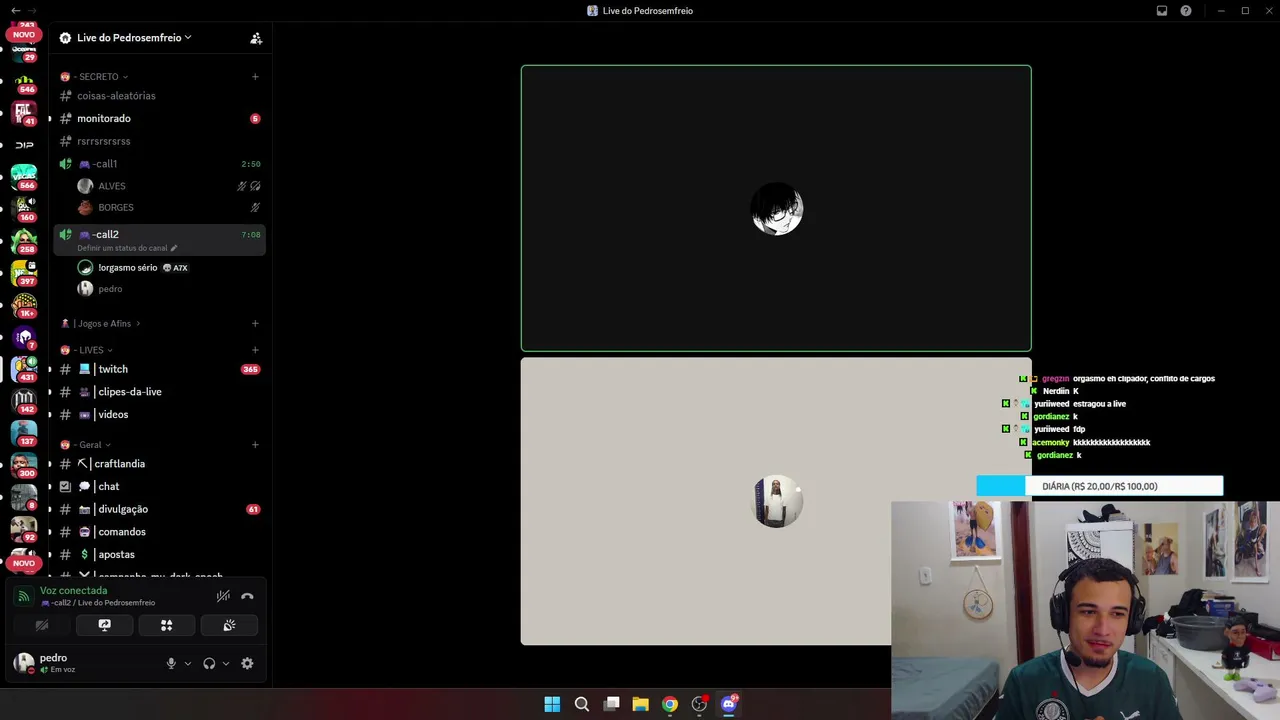Click 'Definir um status do canal' text
The image size is (1280, 720).
coord(122,248)
